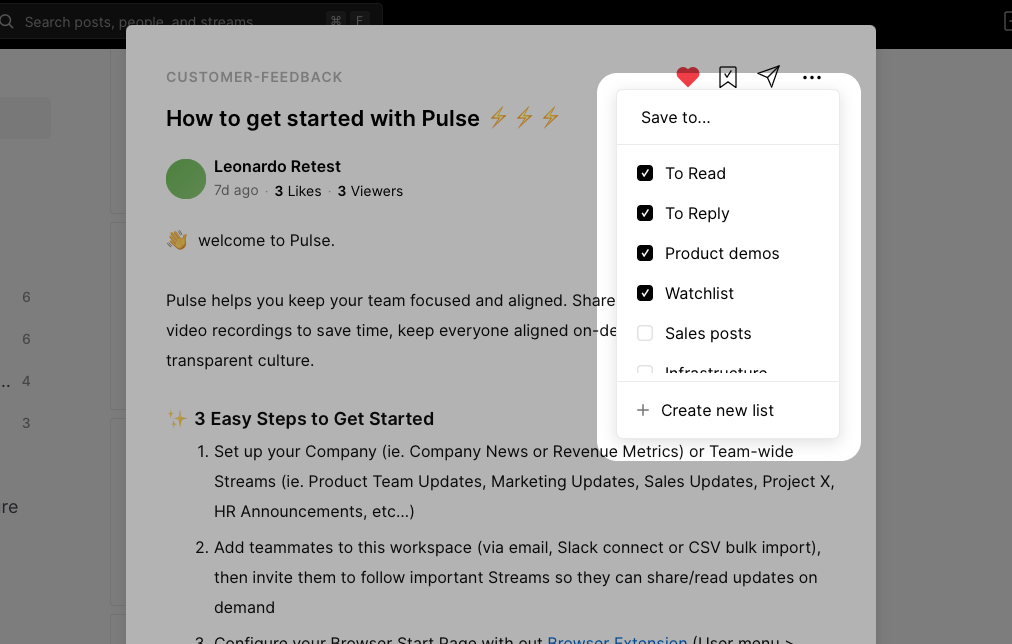Click the bookmark save icon
Viewport: 1012px width, 644px height.
coord(728,77)
